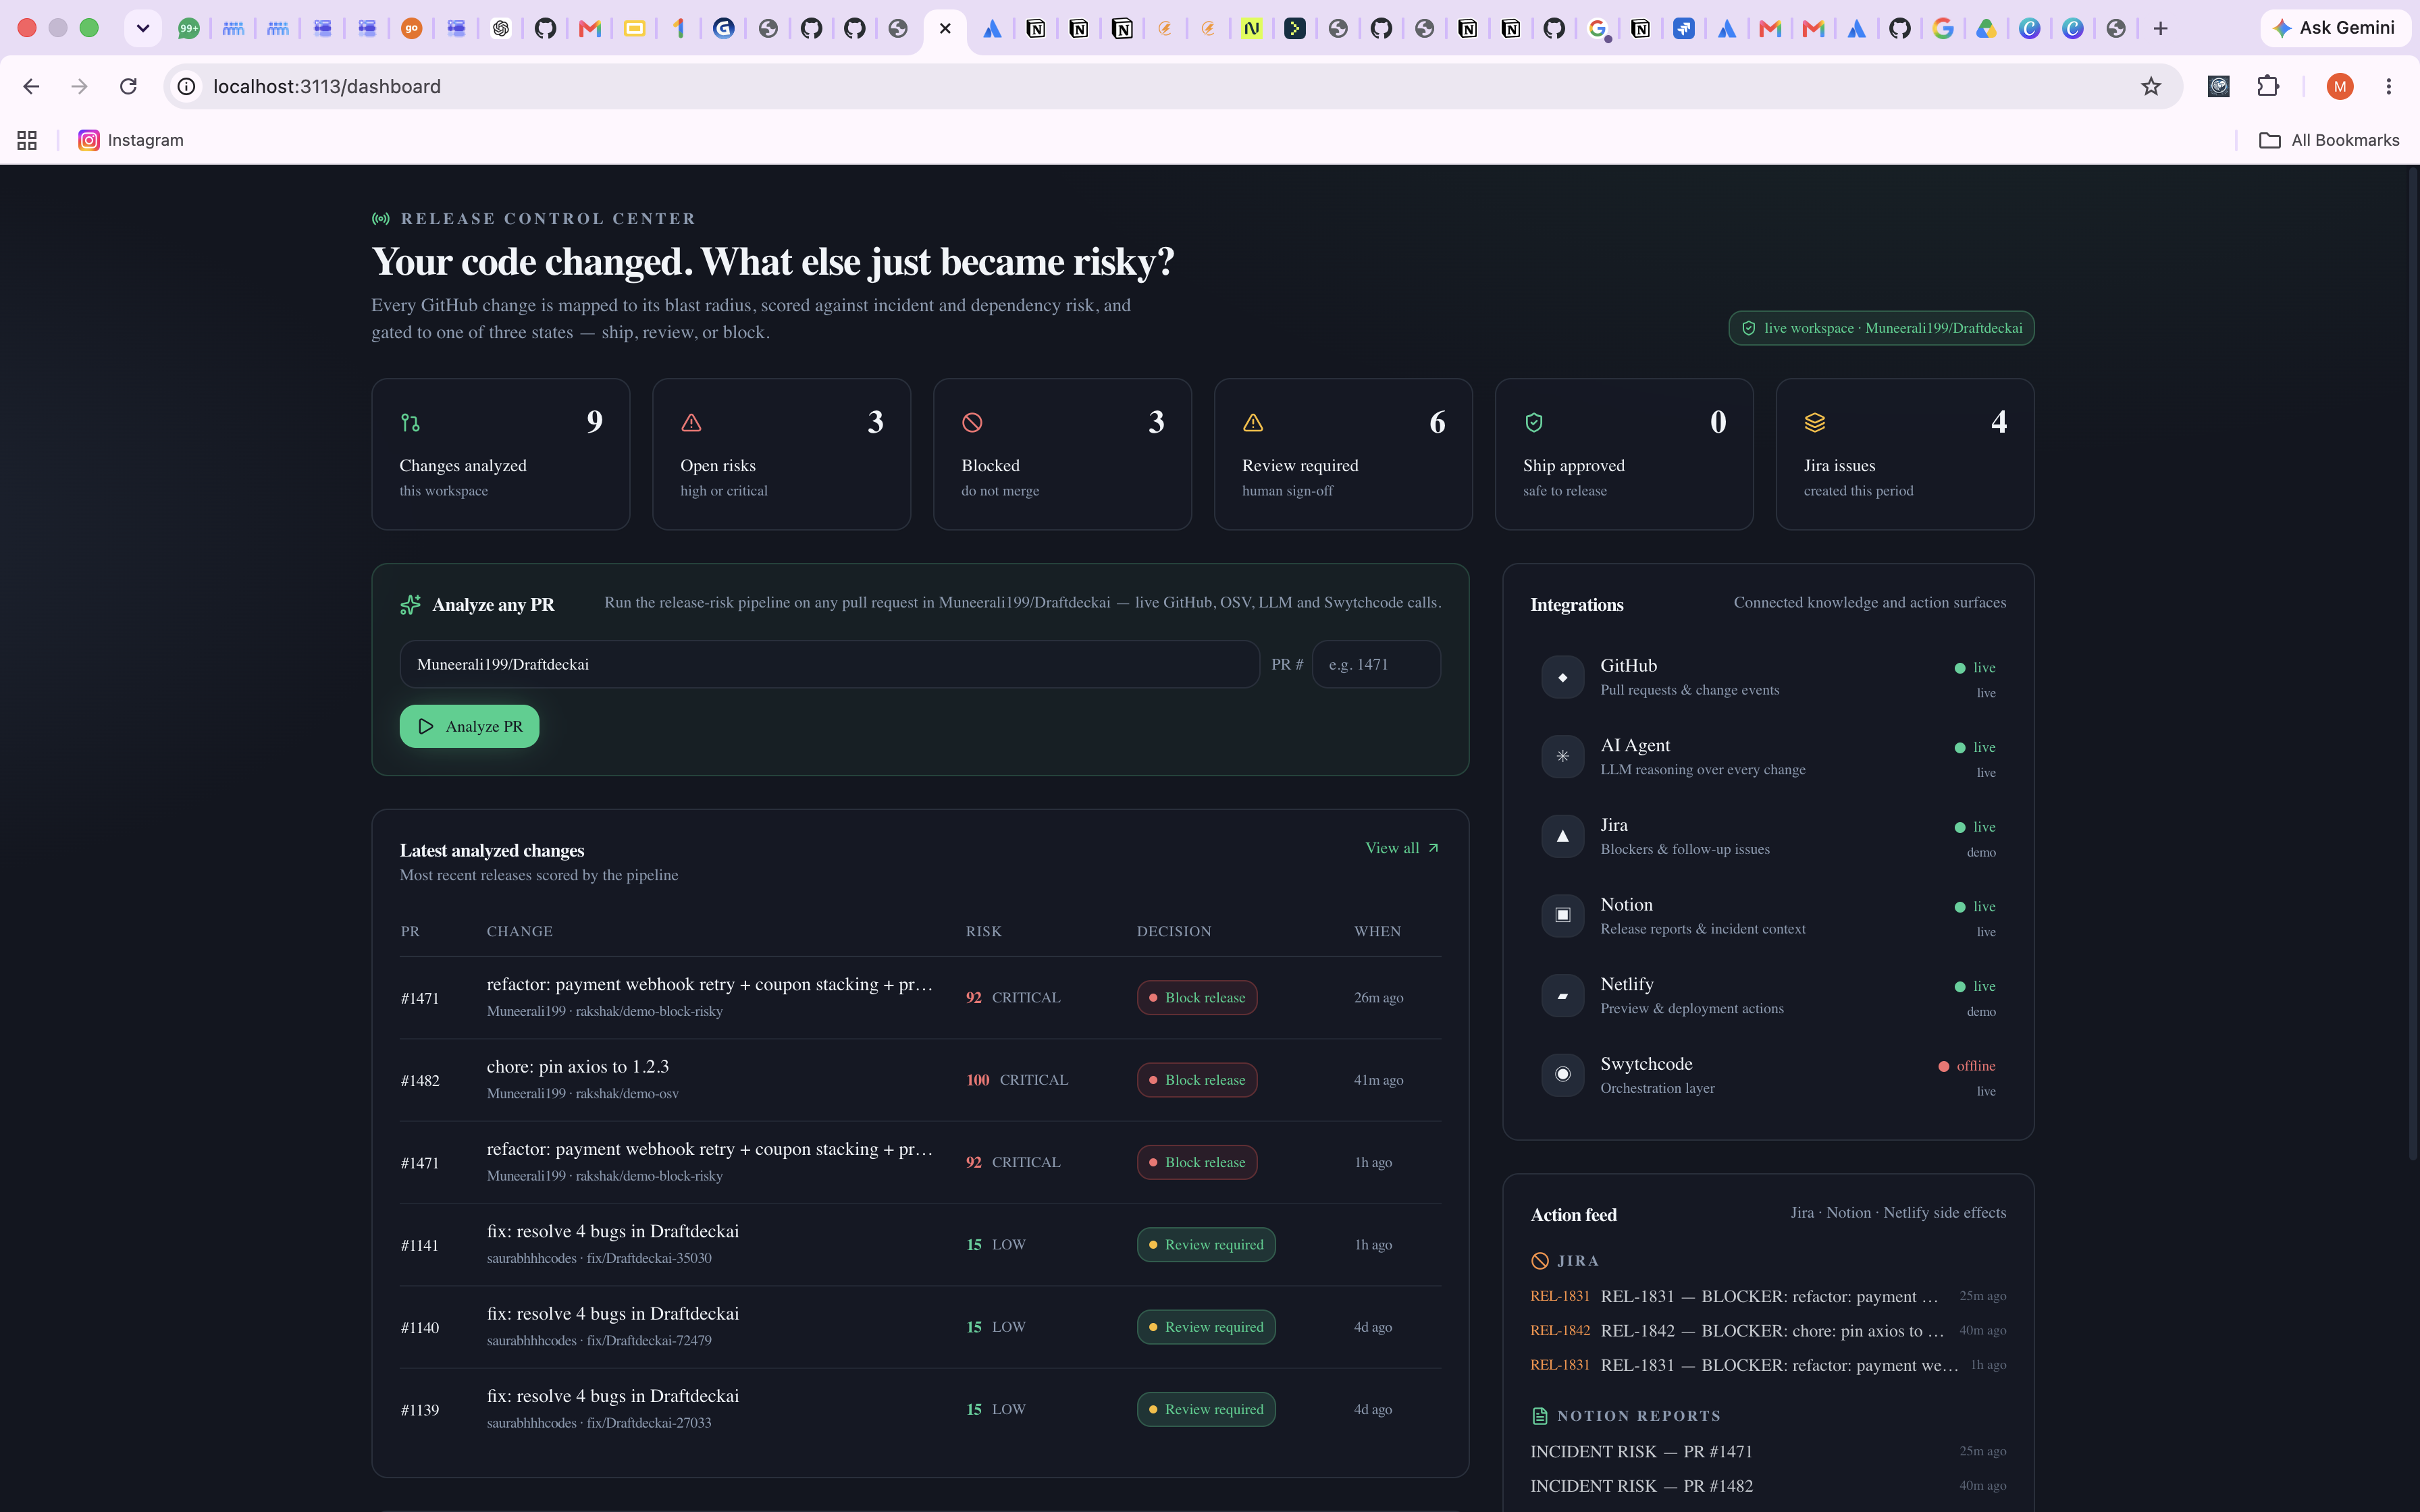Open the change 'chore: pin axios to 1.2.3'
Viewport: 2420px width, 1512px height.
click(578, 1067)
